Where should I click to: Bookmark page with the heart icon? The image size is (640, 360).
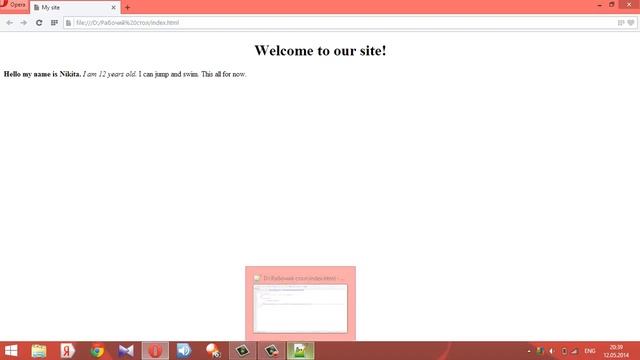pos(631,23)
